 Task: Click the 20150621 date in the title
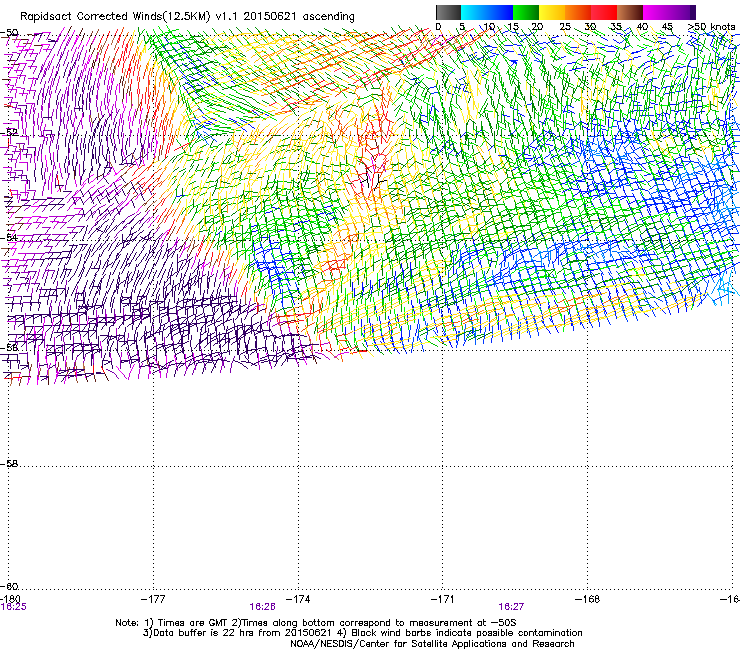[x=270, y=16]
